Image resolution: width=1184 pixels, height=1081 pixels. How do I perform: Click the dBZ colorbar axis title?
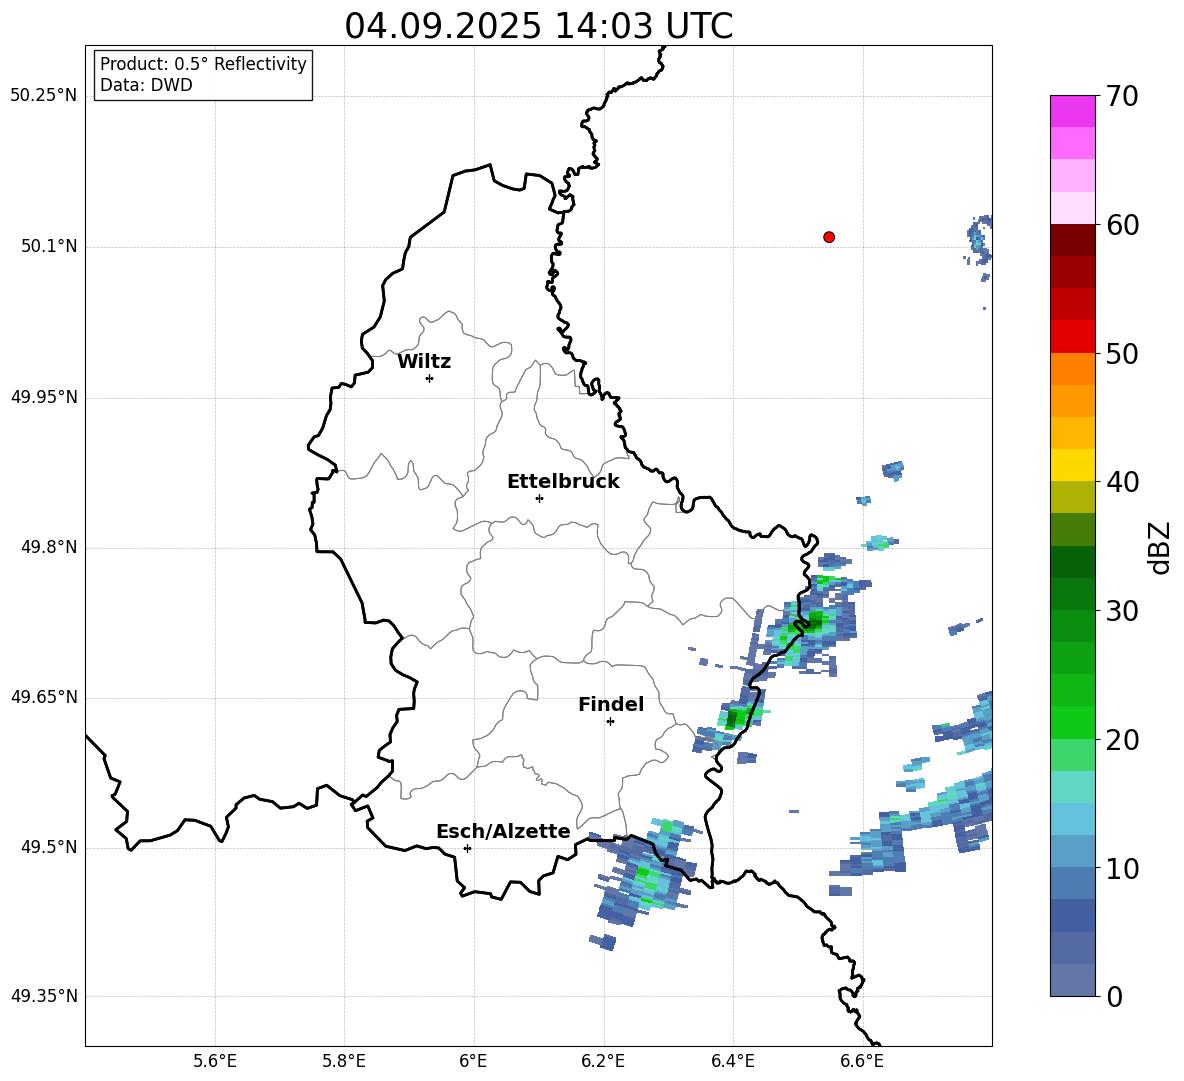pyautogui.click(x=1161, y=547)
